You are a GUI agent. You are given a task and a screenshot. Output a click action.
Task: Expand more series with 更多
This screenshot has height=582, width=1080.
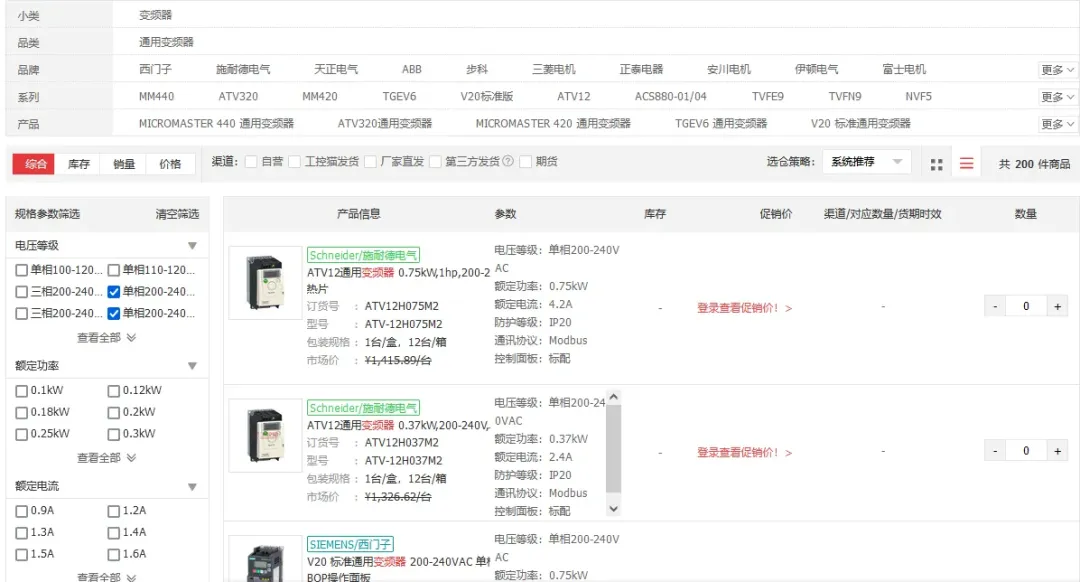coord(1057,97)
